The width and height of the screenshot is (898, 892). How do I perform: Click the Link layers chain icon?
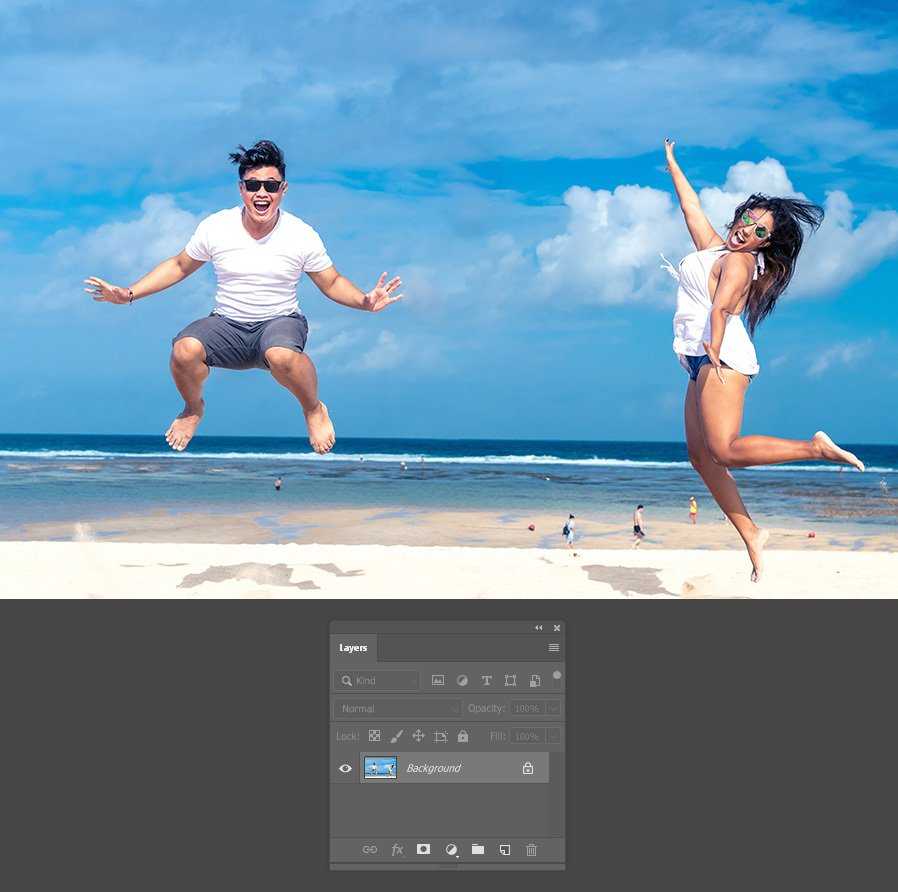pos(370,849)
